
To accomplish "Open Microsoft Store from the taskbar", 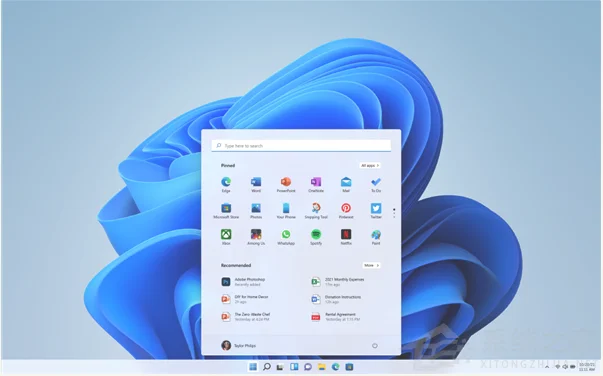I will [x=349, y=367].
